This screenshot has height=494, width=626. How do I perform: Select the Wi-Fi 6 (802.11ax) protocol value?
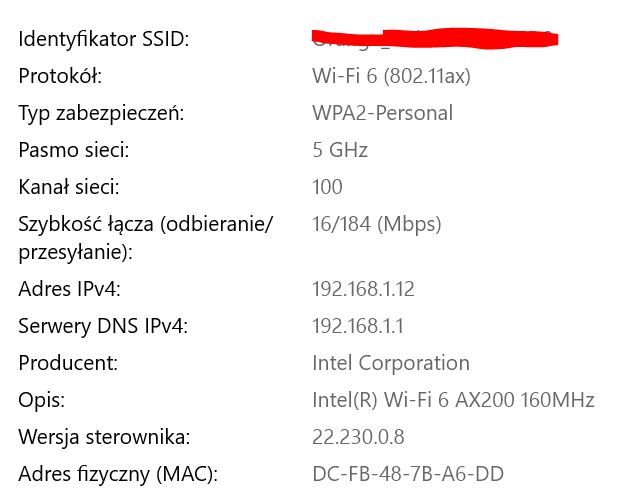click(x=391, y=76)
